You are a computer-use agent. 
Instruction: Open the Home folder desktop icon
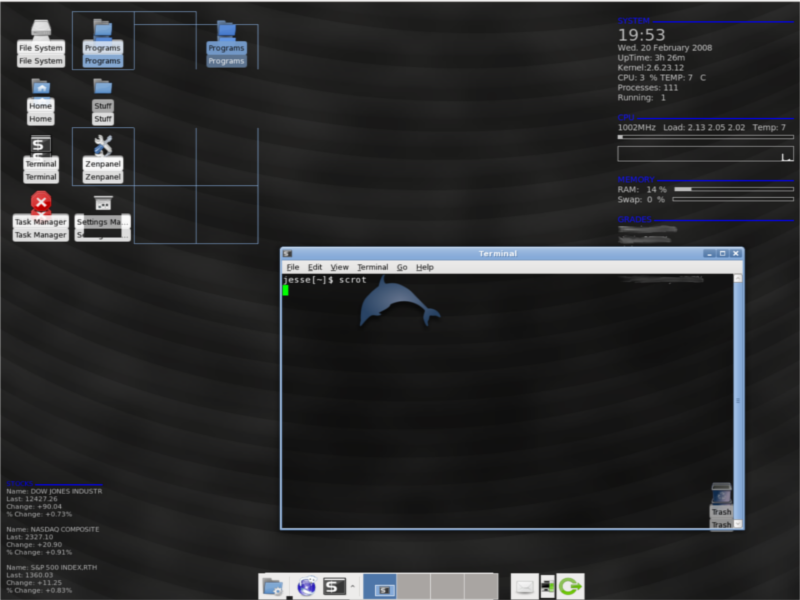(x=41, y=88)
